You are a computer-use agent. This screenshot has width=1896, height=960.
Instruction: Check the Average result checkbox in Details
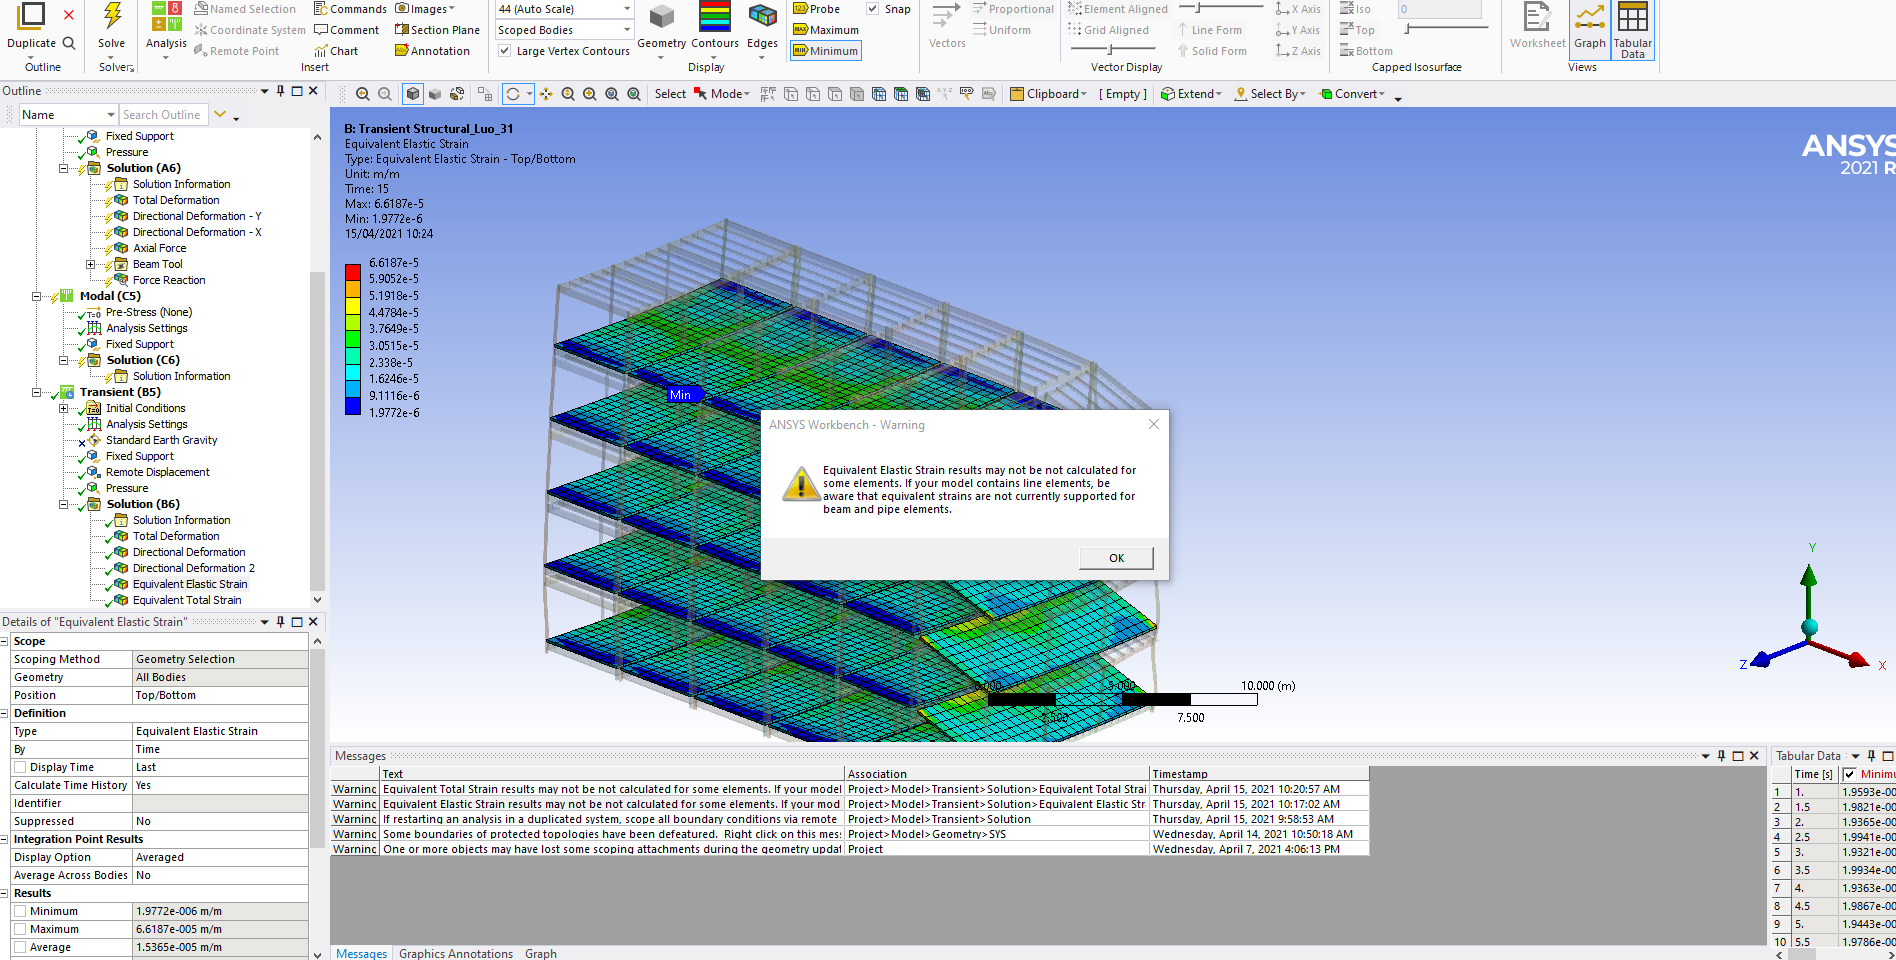coord(20,947)
